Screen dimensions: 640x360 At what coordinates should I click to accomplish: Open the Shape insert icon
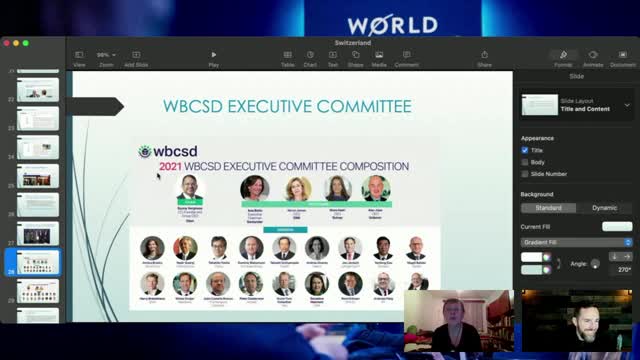(x=356, y=55)
